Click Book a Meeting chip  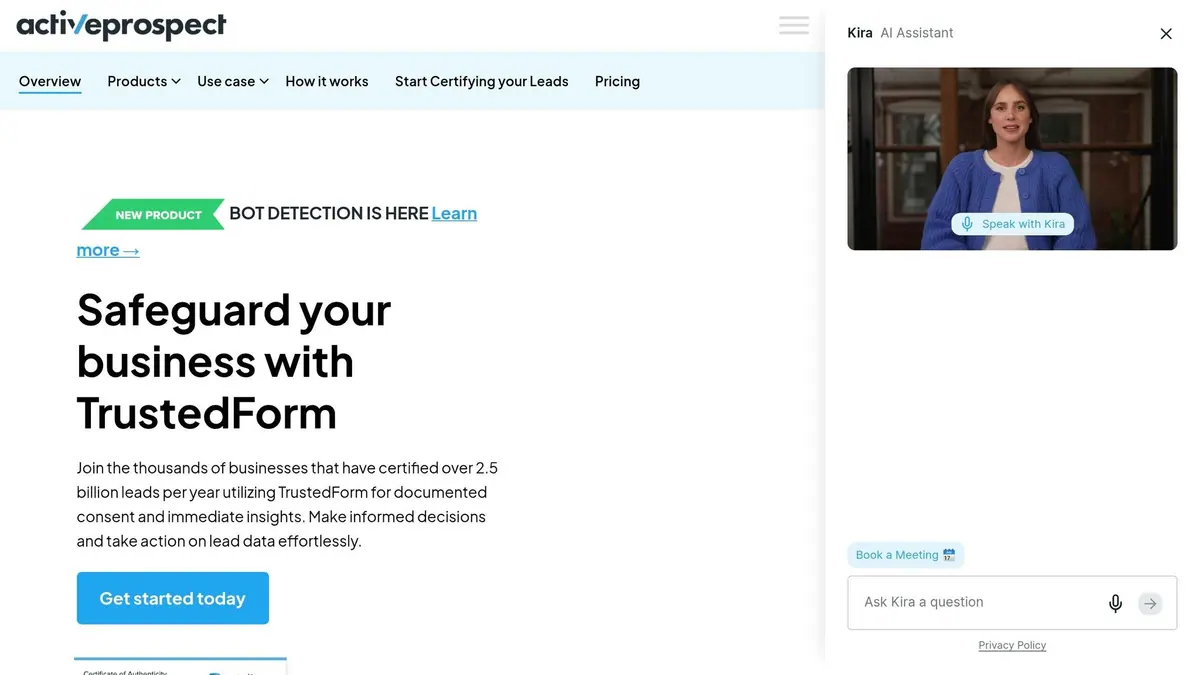[905, 555]
